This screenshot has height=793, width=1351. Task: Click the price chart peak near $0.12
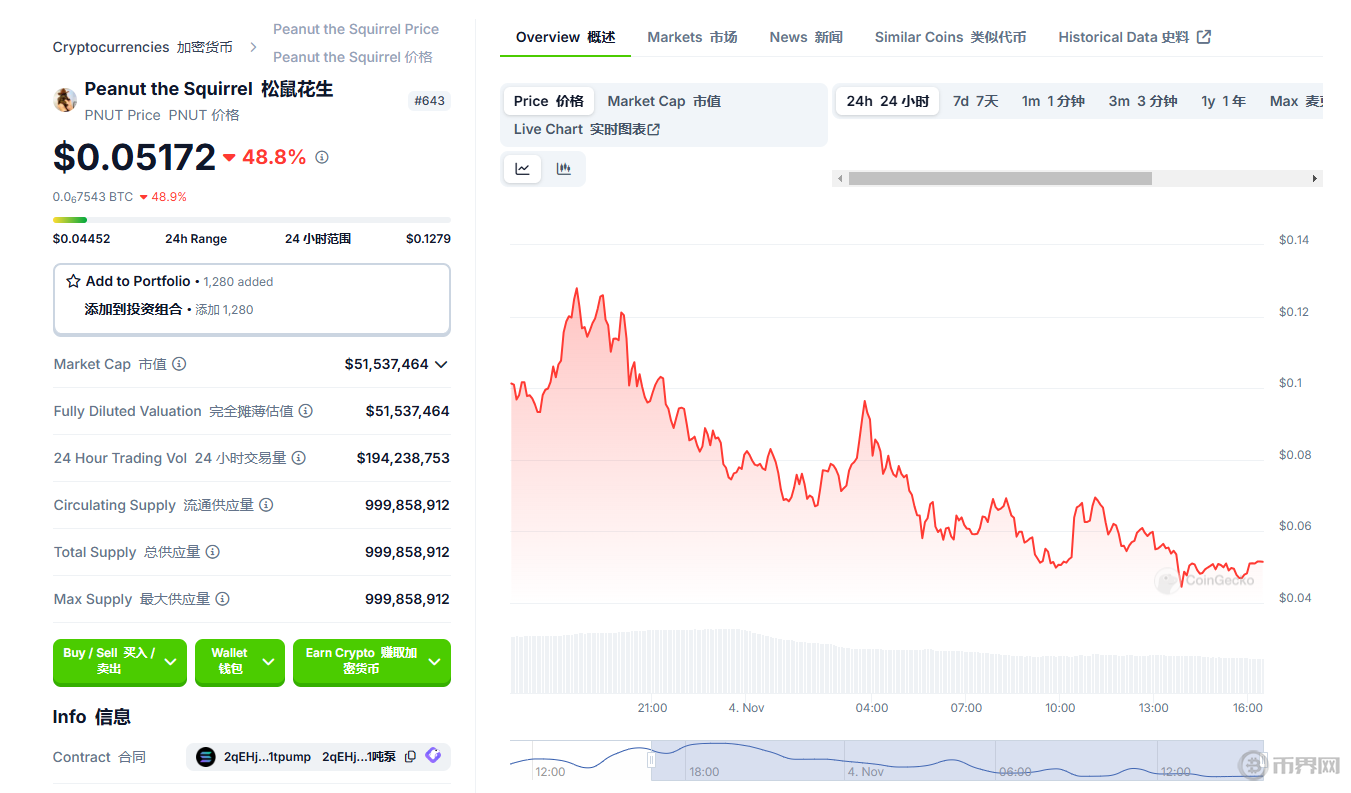point(576,290)
